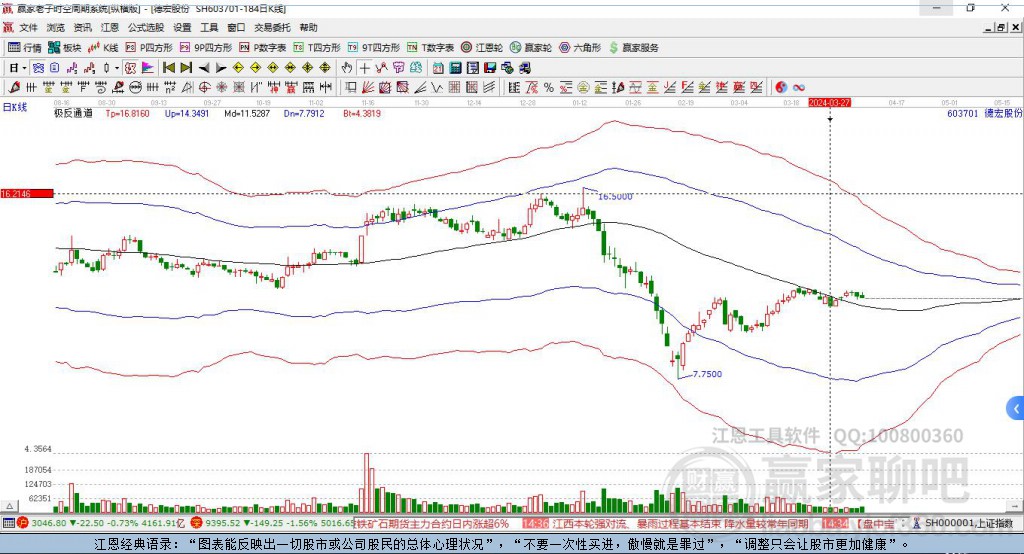Select the V-shaped zigzag line tool
The image size is (1024, 554).
437,88
